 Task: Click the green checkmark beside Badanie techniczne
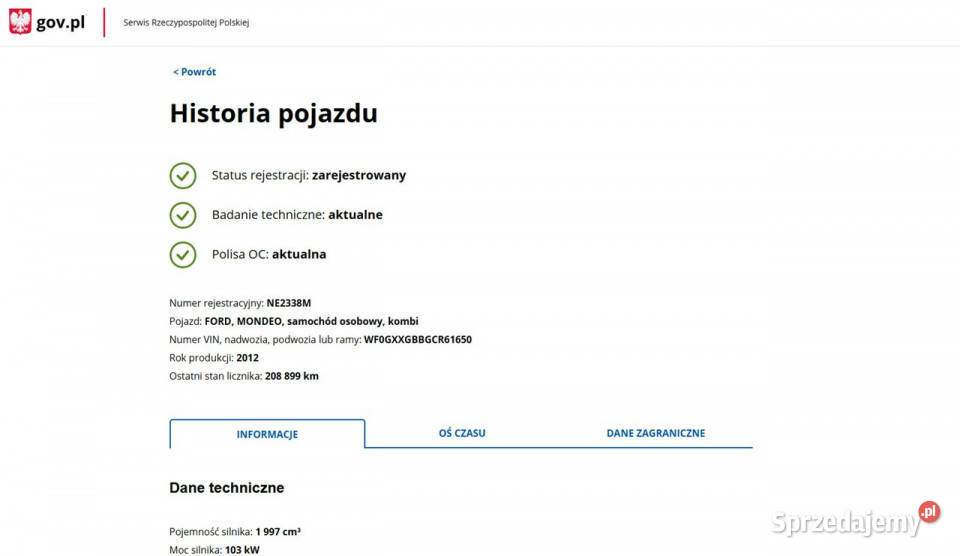(x=182, y=215)
